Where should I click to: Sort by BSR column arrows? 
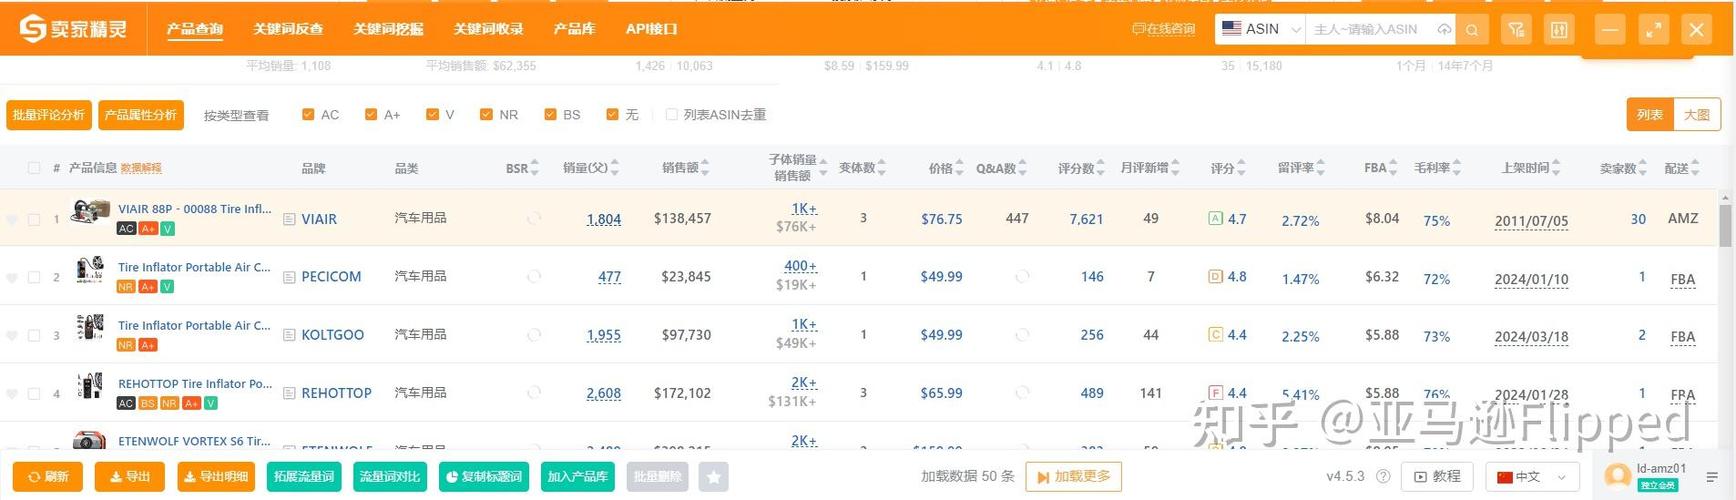(535, 168)
